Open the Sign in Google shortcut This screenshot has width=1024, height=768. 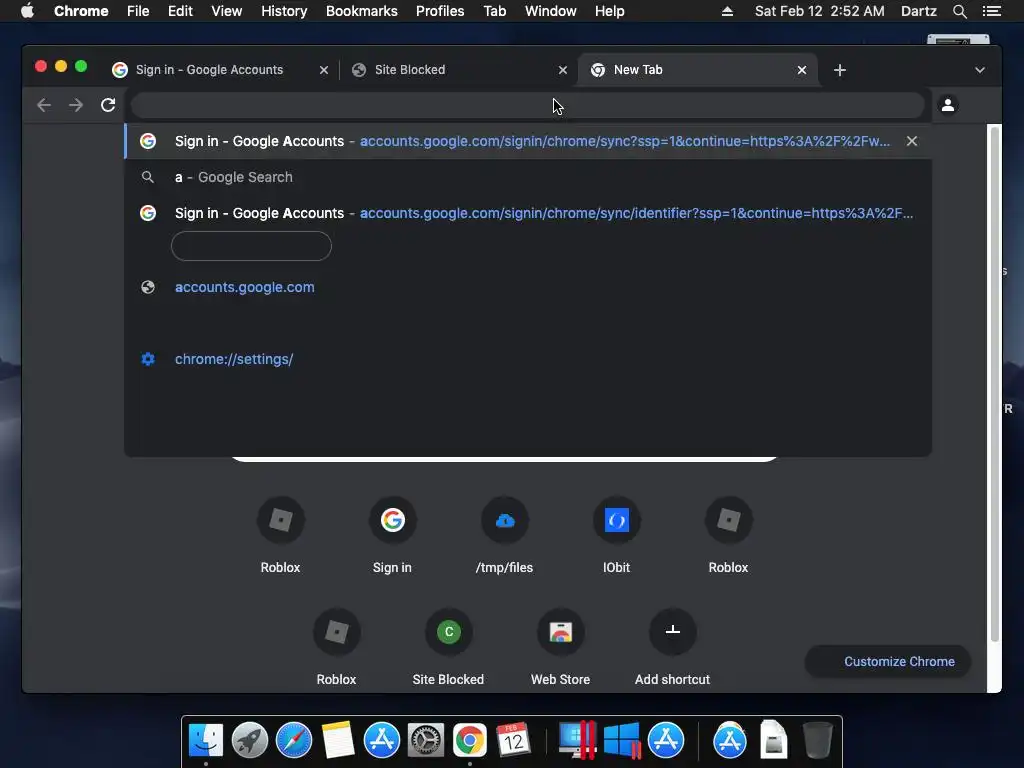pyautogui.click(x=392, y=536)
